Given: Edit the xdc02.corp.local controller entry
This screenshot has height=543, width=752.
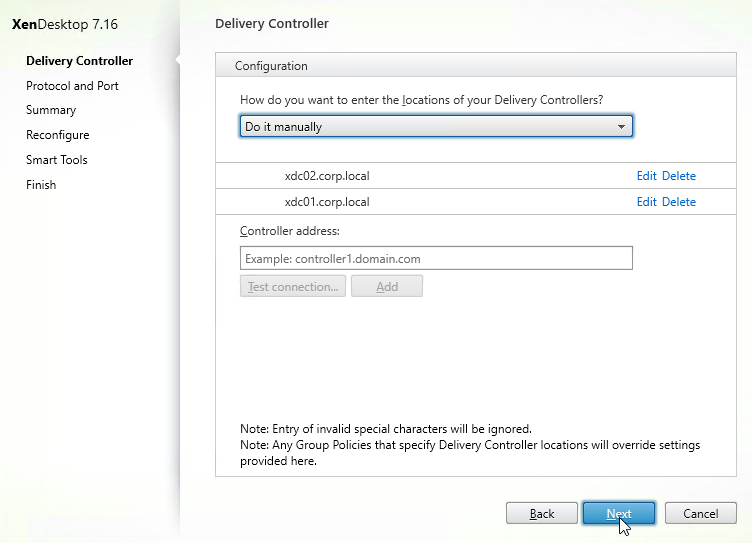Looking at the screenshot, I should (646, 176).
